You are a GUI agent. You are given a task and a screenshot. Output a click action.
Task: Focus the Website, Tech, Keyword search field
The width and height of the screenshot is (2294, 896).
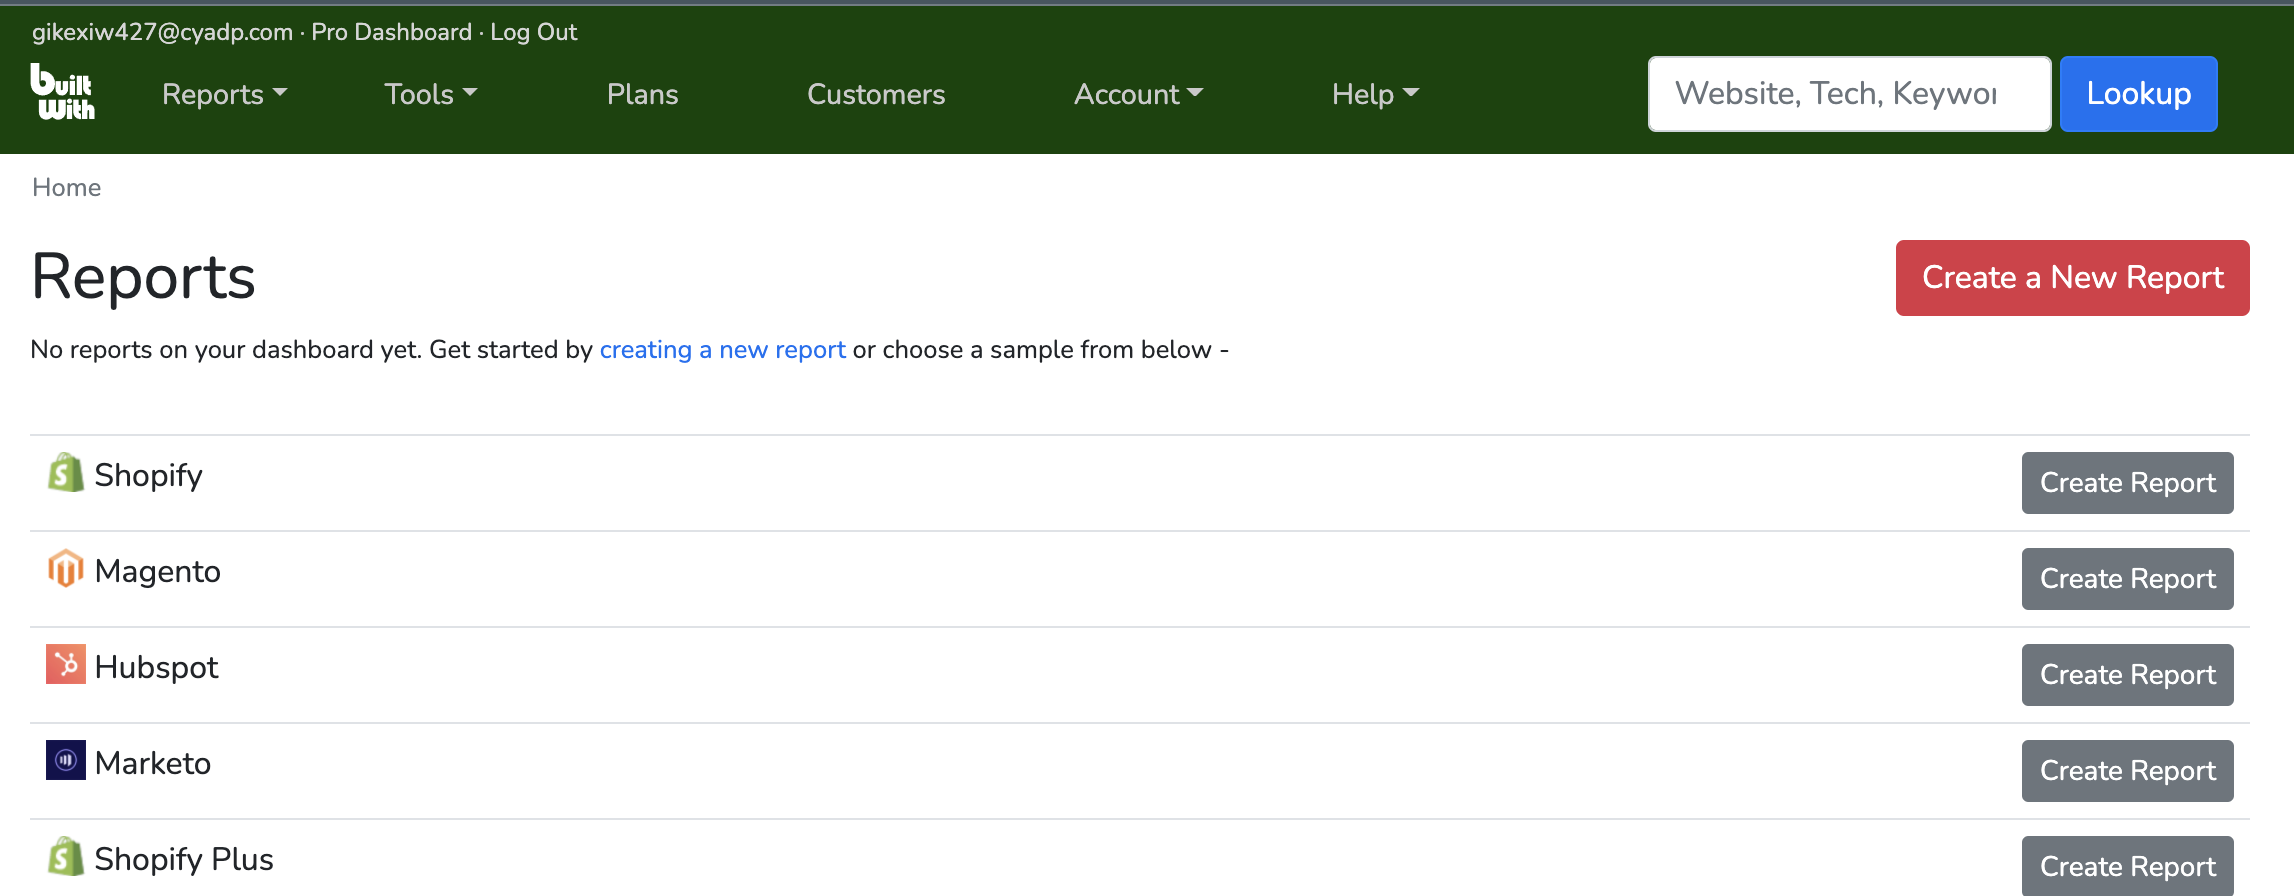[1850, 94]
